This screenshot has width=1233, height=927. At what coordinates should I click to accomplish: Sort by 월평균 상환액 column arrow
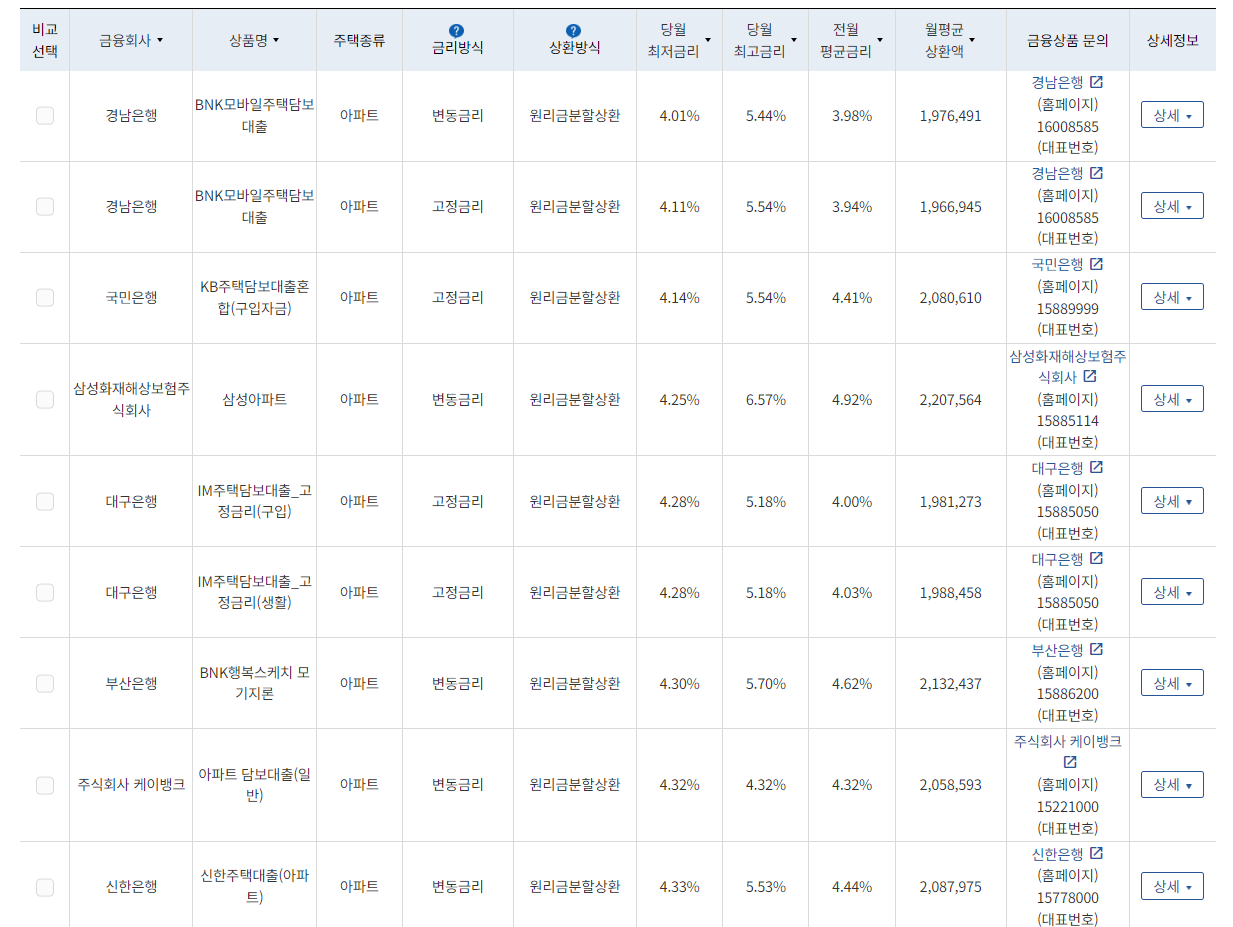972,41
